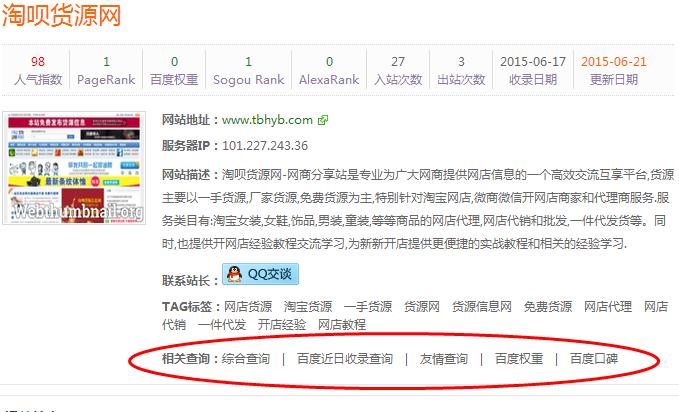Select the 一件代发 tag
This screenshot has height=412, width=679.
point(221,325)
